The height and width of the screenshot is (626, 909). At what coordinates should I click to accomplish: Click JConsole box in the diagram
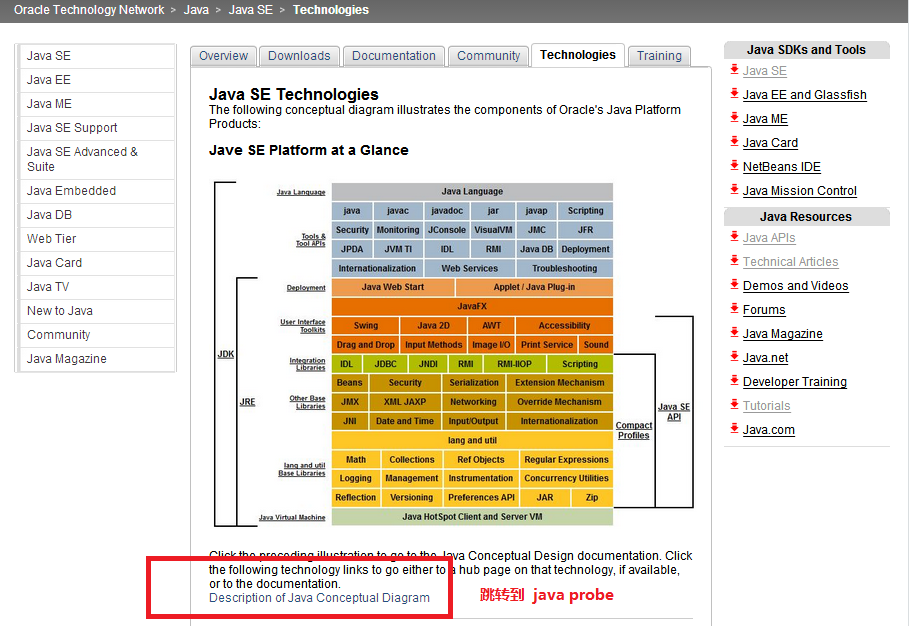coord(446,230)
